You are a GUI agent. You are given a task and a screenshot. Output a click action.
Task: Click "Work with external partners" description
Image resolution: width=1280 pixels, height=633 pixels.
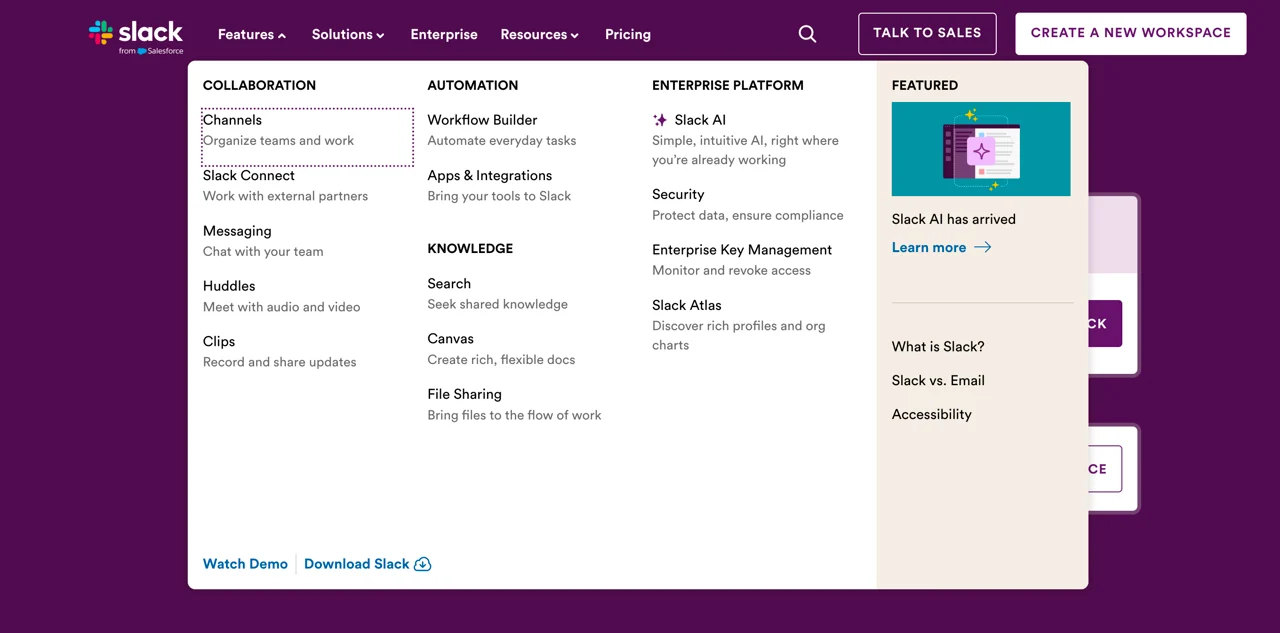286,196
